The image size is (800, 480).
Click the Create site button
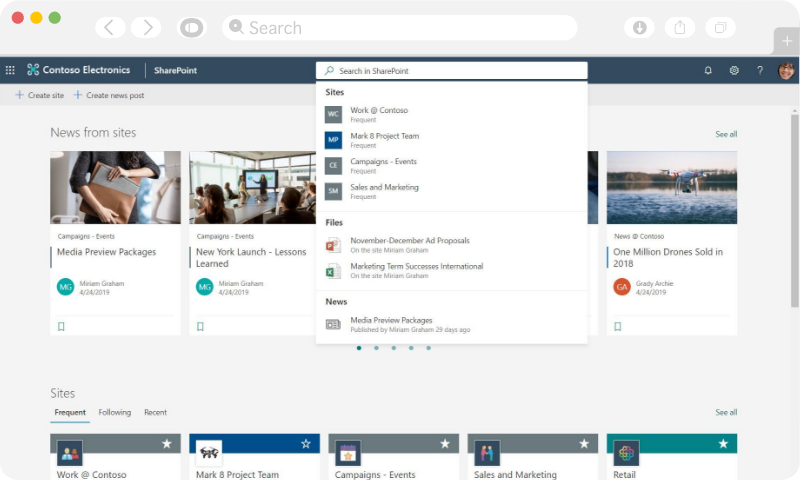point(40,95)
